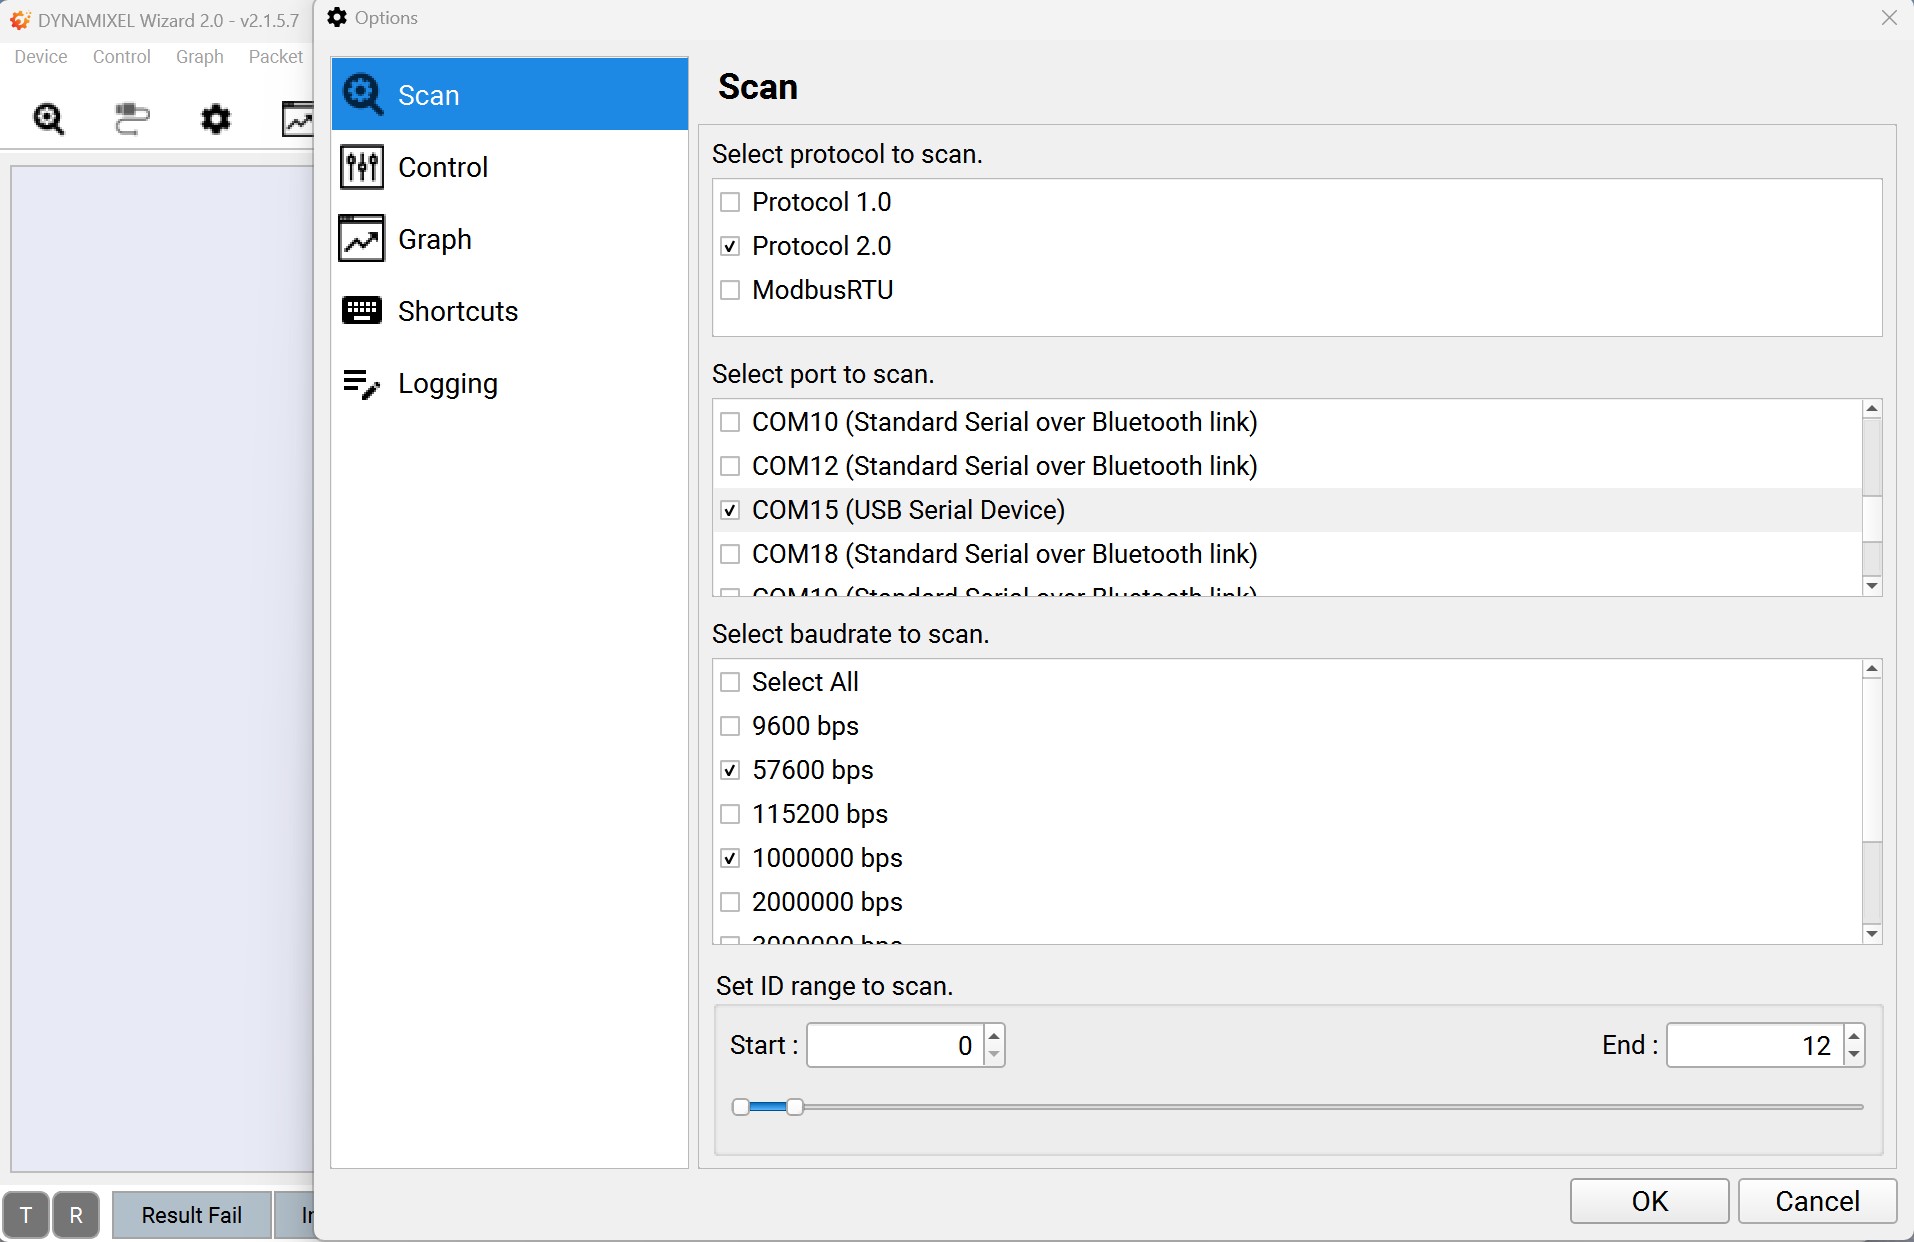Uncheck Protocol 2.0
The image size is (1914, 1242).
click(730, 246)
